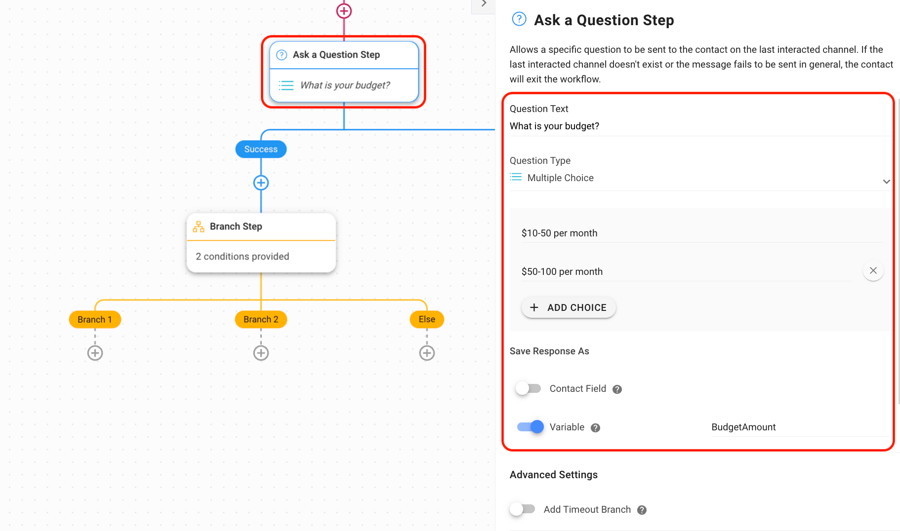The width and height of the screenshot is (900, 531).
Task: Disable the Variable toggle
Action: click(530, 427)
